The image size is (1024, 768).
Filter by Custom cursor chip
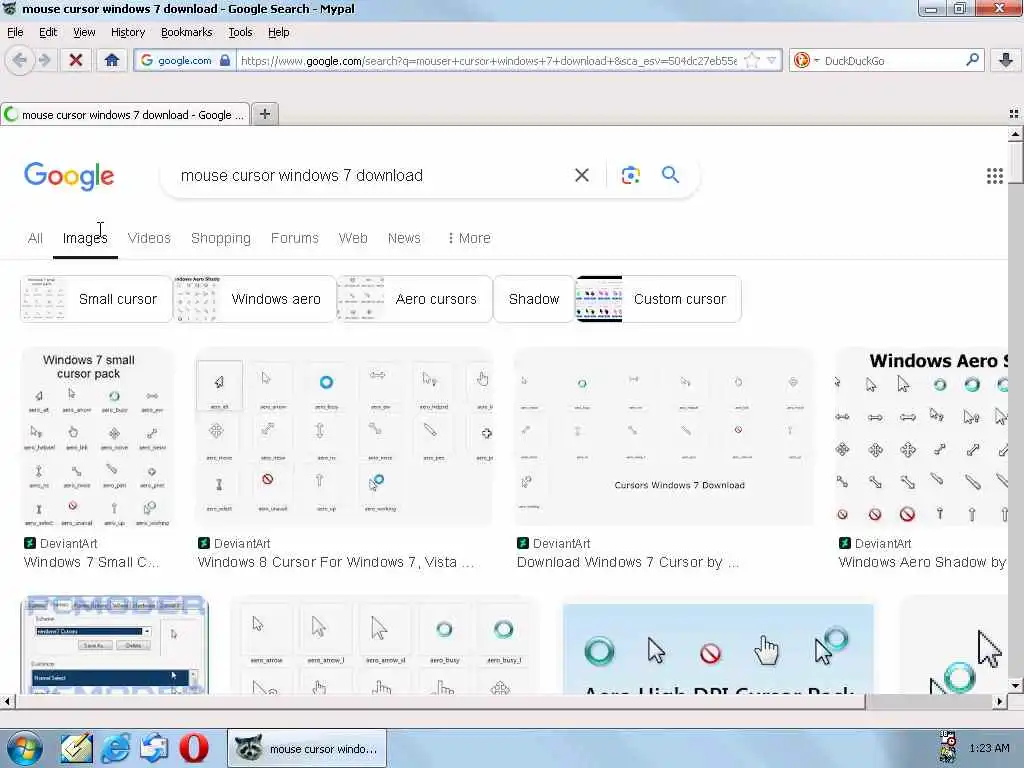[x=658, y=299]
